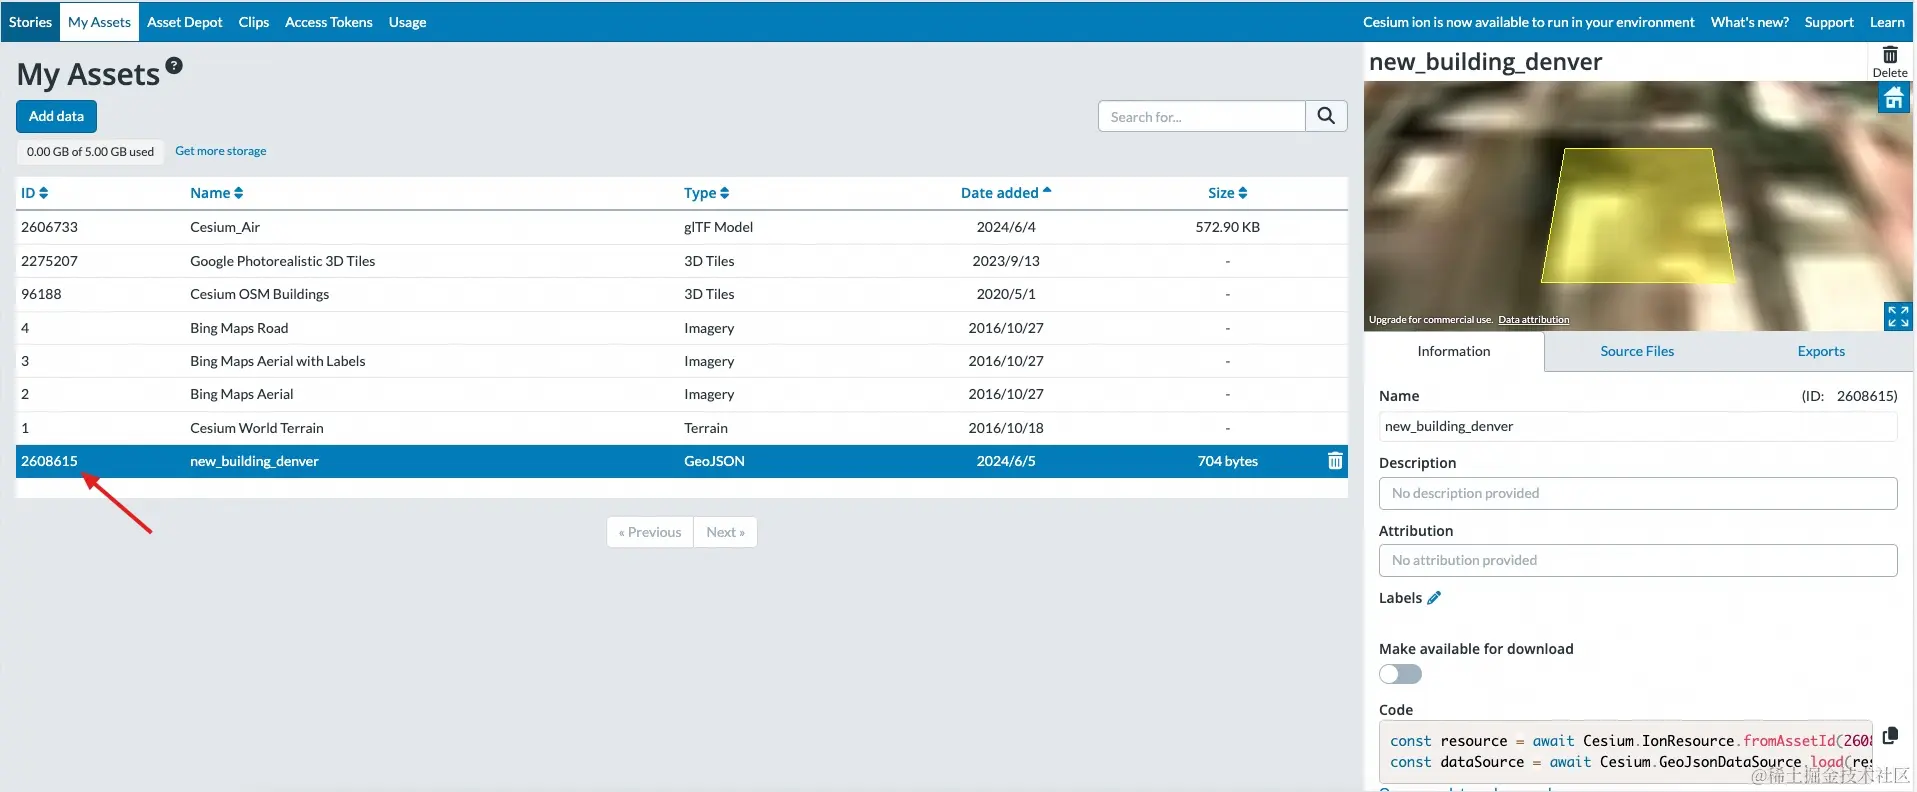
Task: Click the storage usage 0.00 GB of 5.00 GB label
Action: [x=90, y=152]
